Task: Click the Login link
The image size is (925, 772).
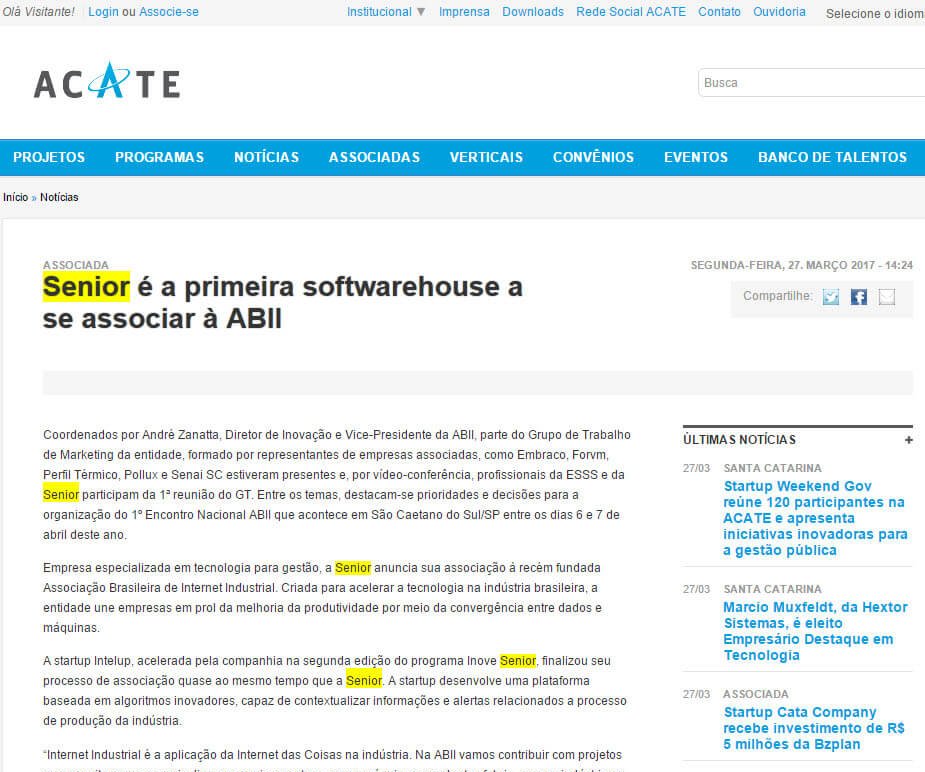Action: point(103,12)
